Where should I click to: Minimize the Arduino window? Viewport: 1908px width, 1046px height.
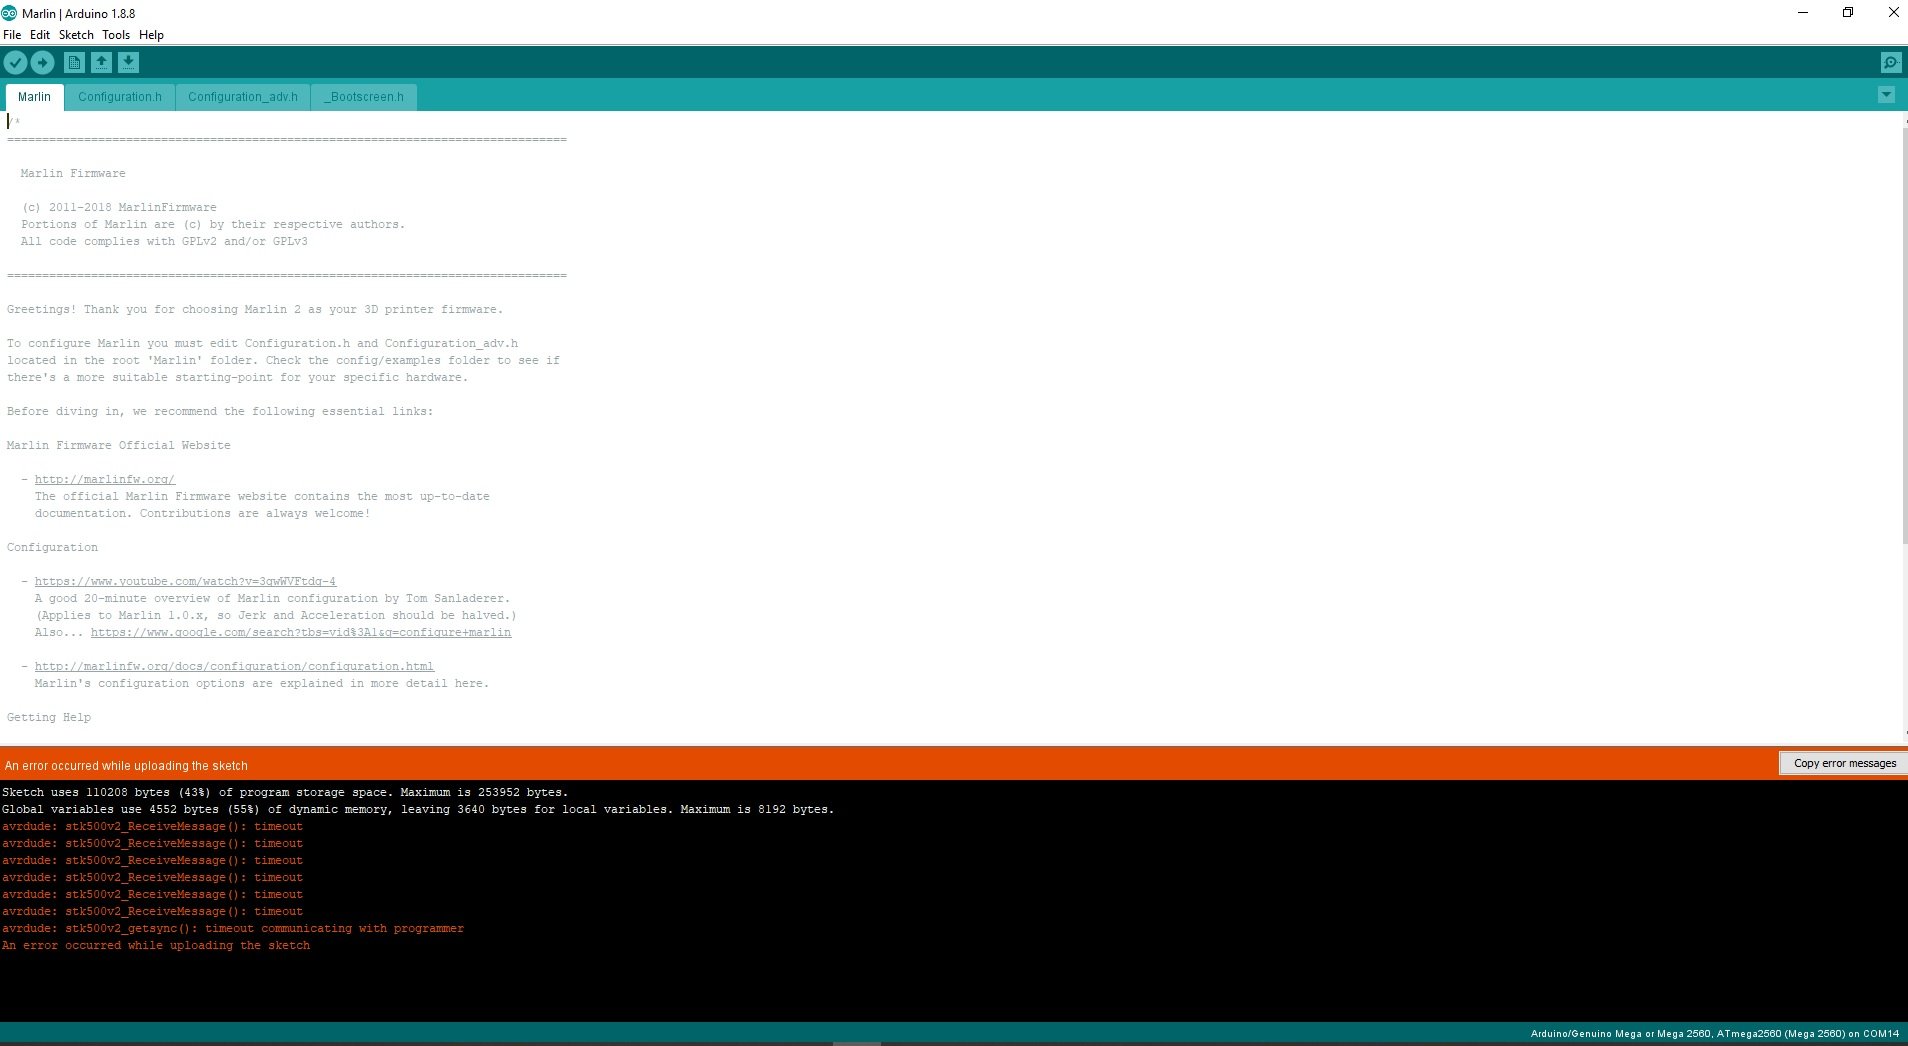coord(1803,13)
